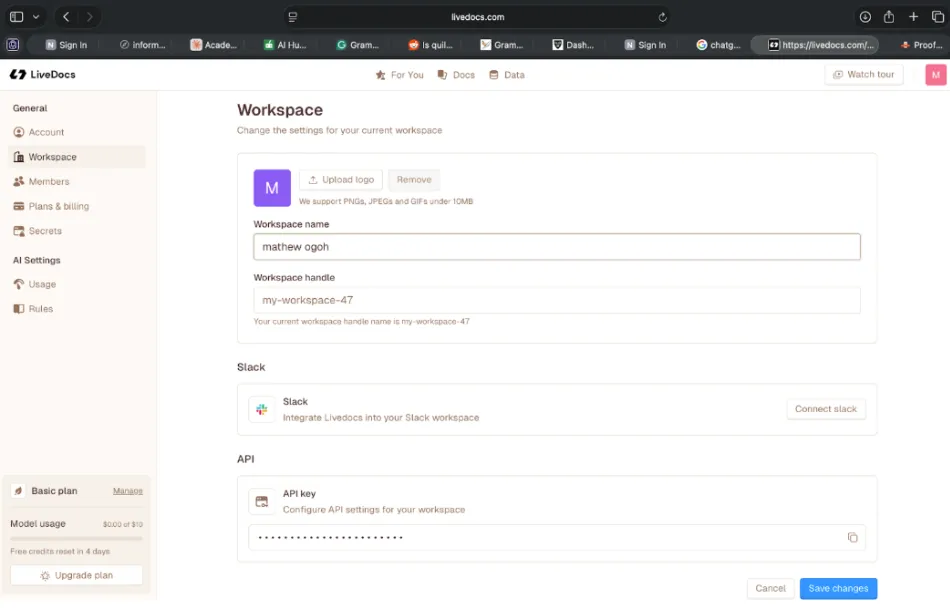
Task: Open the user avatar menu at top right
Action: pos(935,75)
